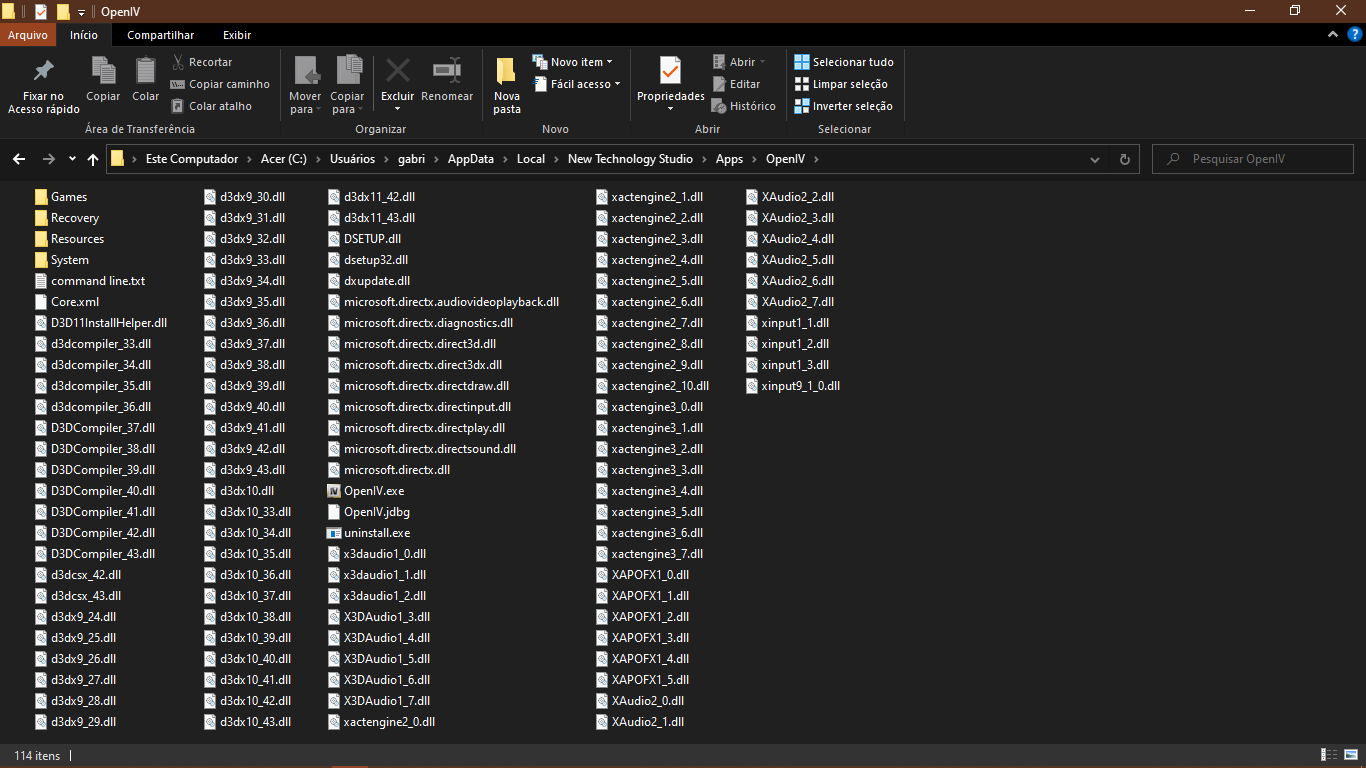Click the Fixar no Acesso rápido pin icon
Image resolution: width=1366 pixels, height=768 pixels.
pos(43,72)
